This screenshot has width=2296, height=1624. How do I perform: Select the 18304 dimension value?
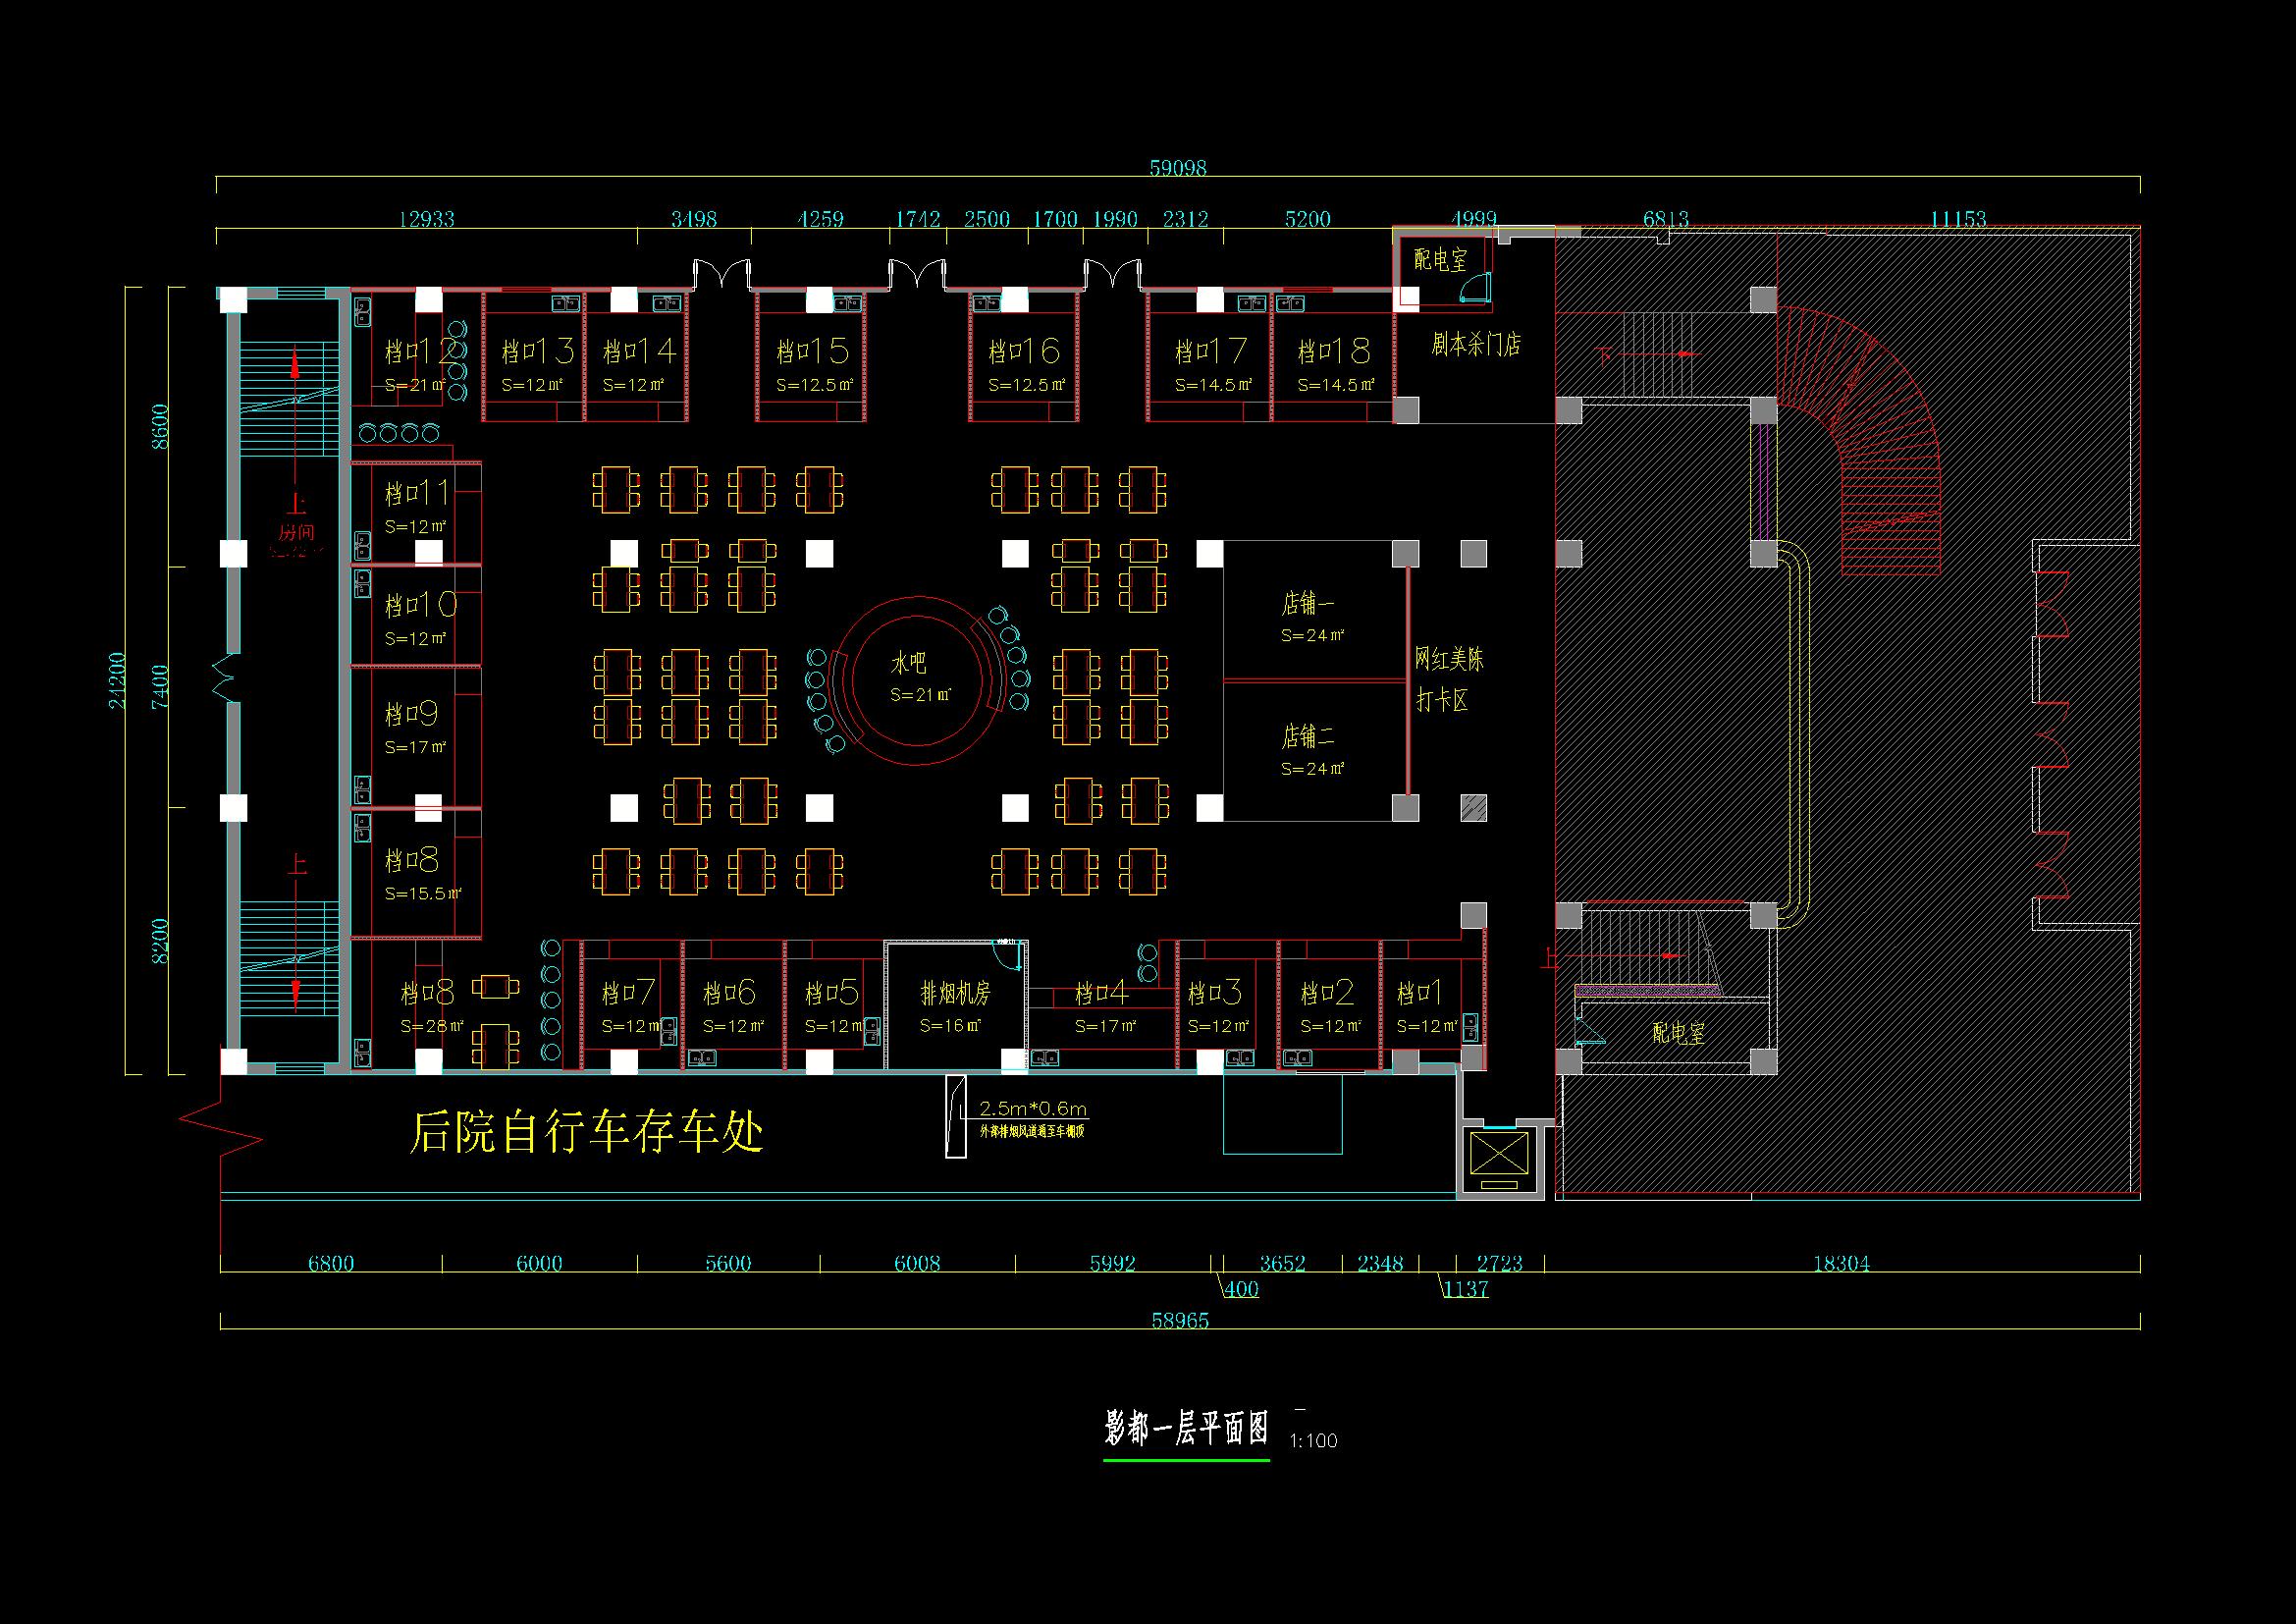(x=1841, y=1263)
